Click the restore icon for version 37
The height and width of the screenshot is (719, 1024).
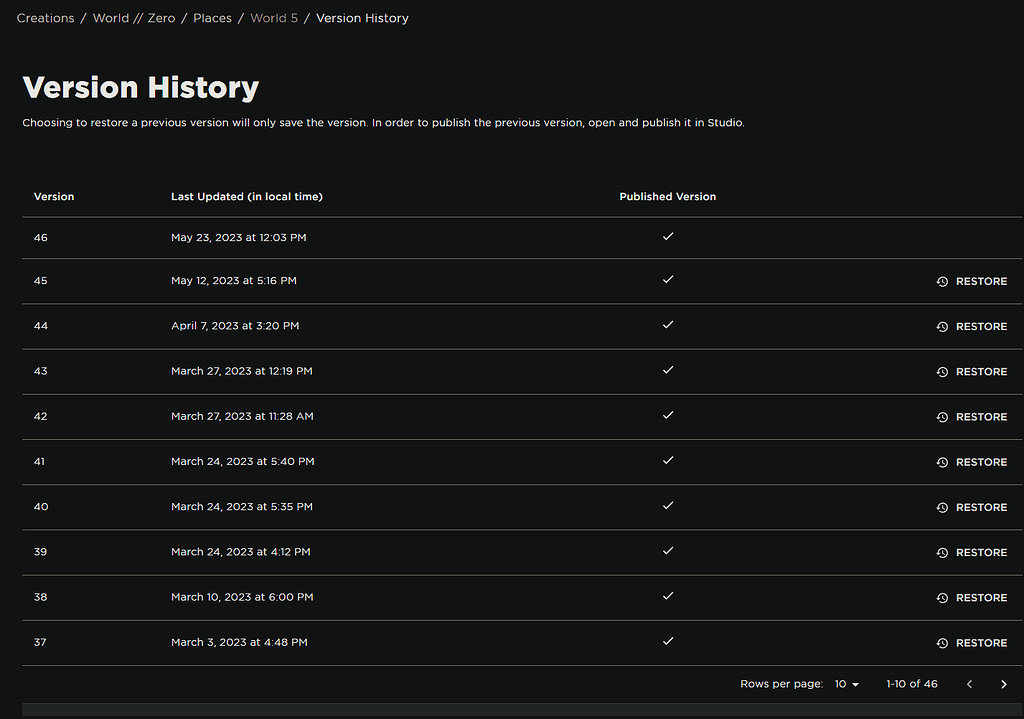click(x=942, y=643)
